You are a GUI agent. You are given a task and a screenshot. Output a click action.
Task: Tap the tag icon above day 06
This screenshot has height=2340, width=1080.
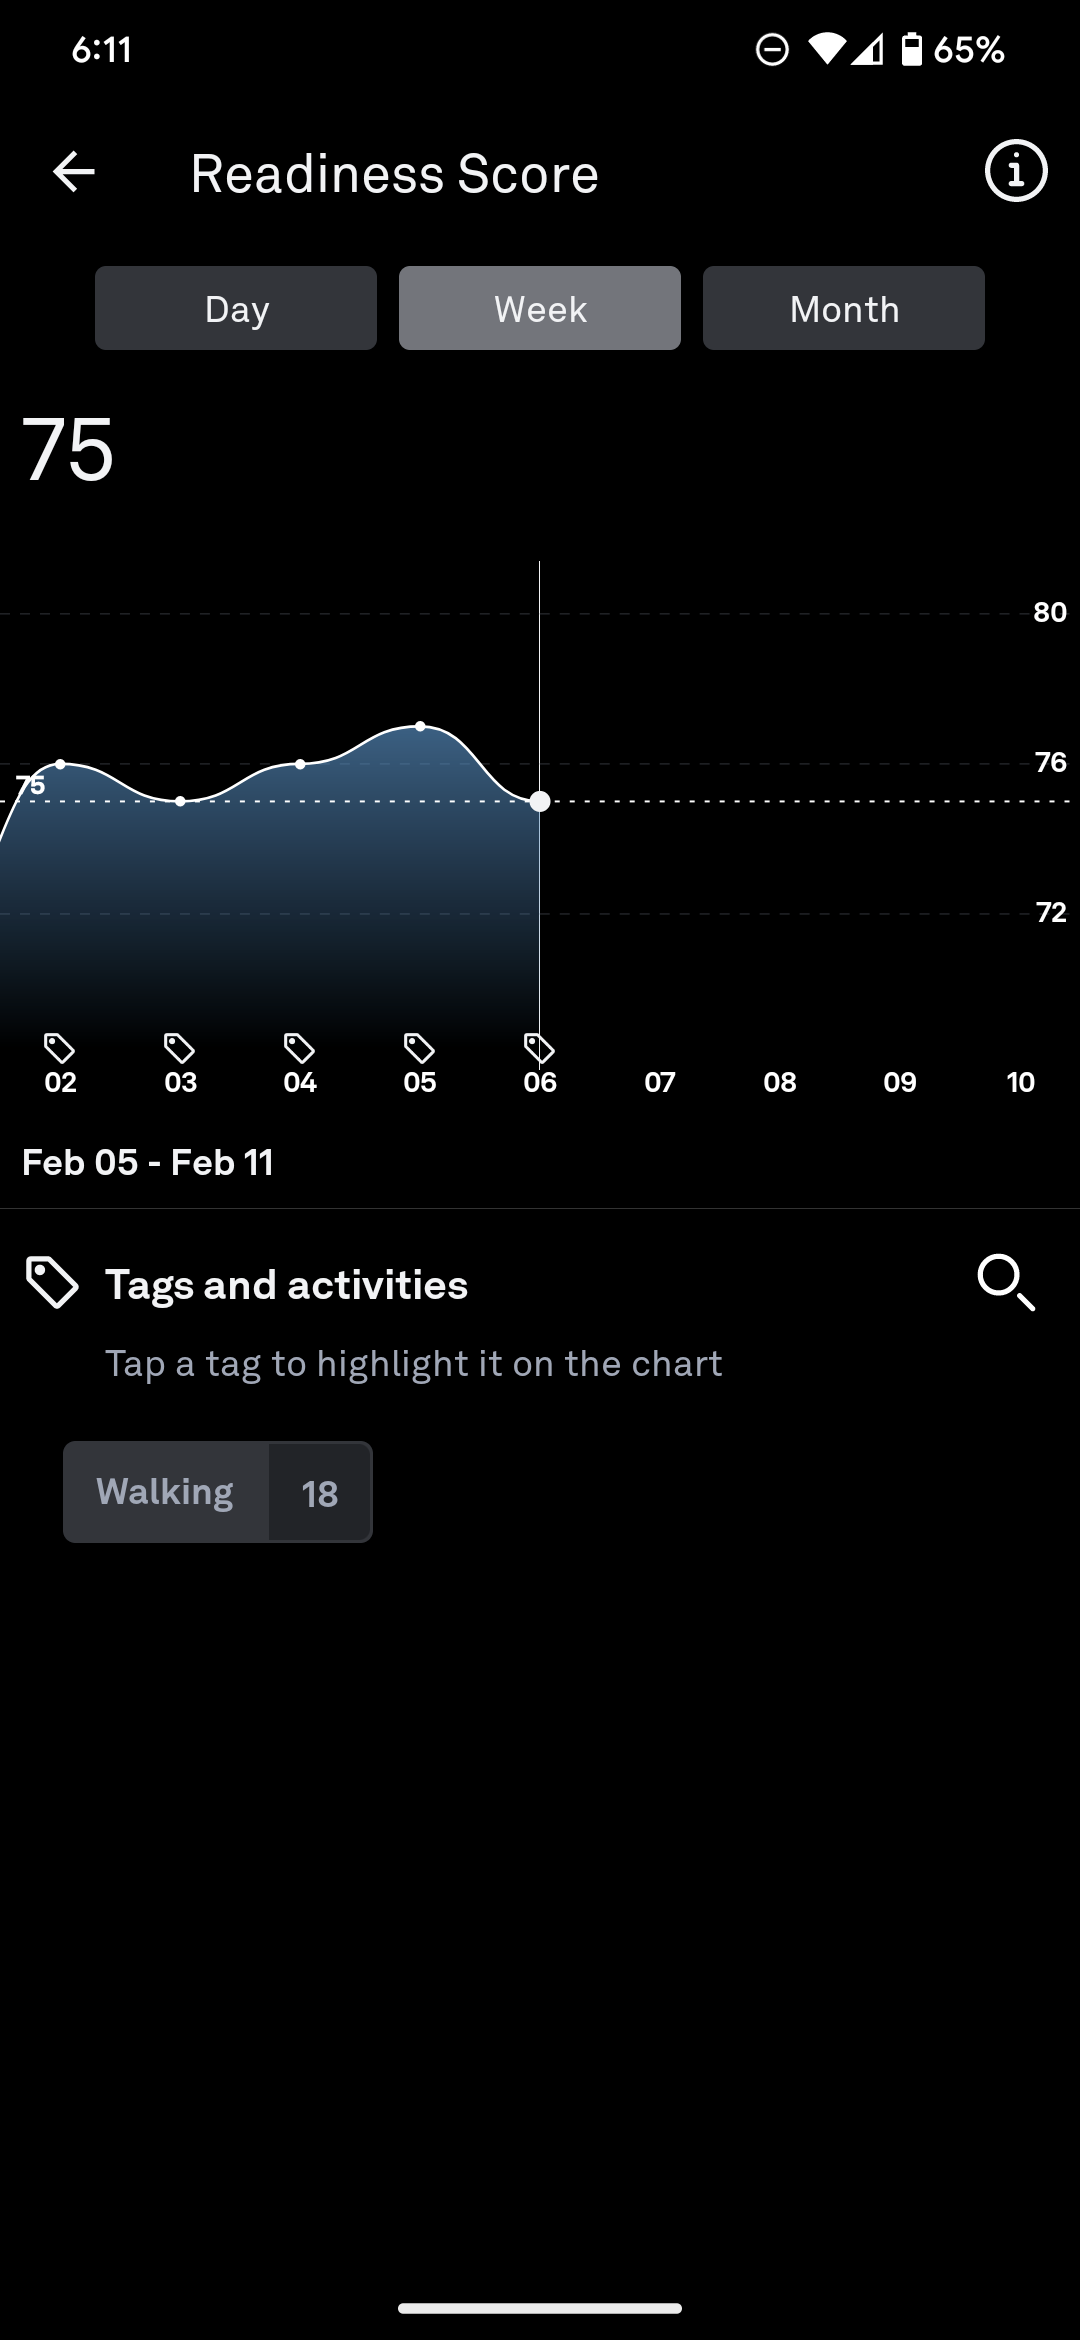click(540, 1048)
